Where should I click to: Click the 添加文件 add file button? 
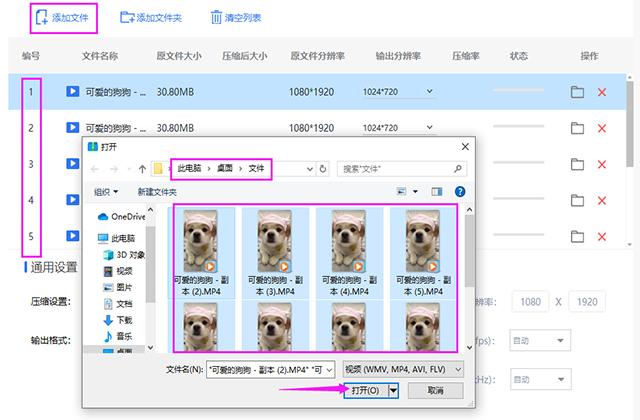[62, 18]
